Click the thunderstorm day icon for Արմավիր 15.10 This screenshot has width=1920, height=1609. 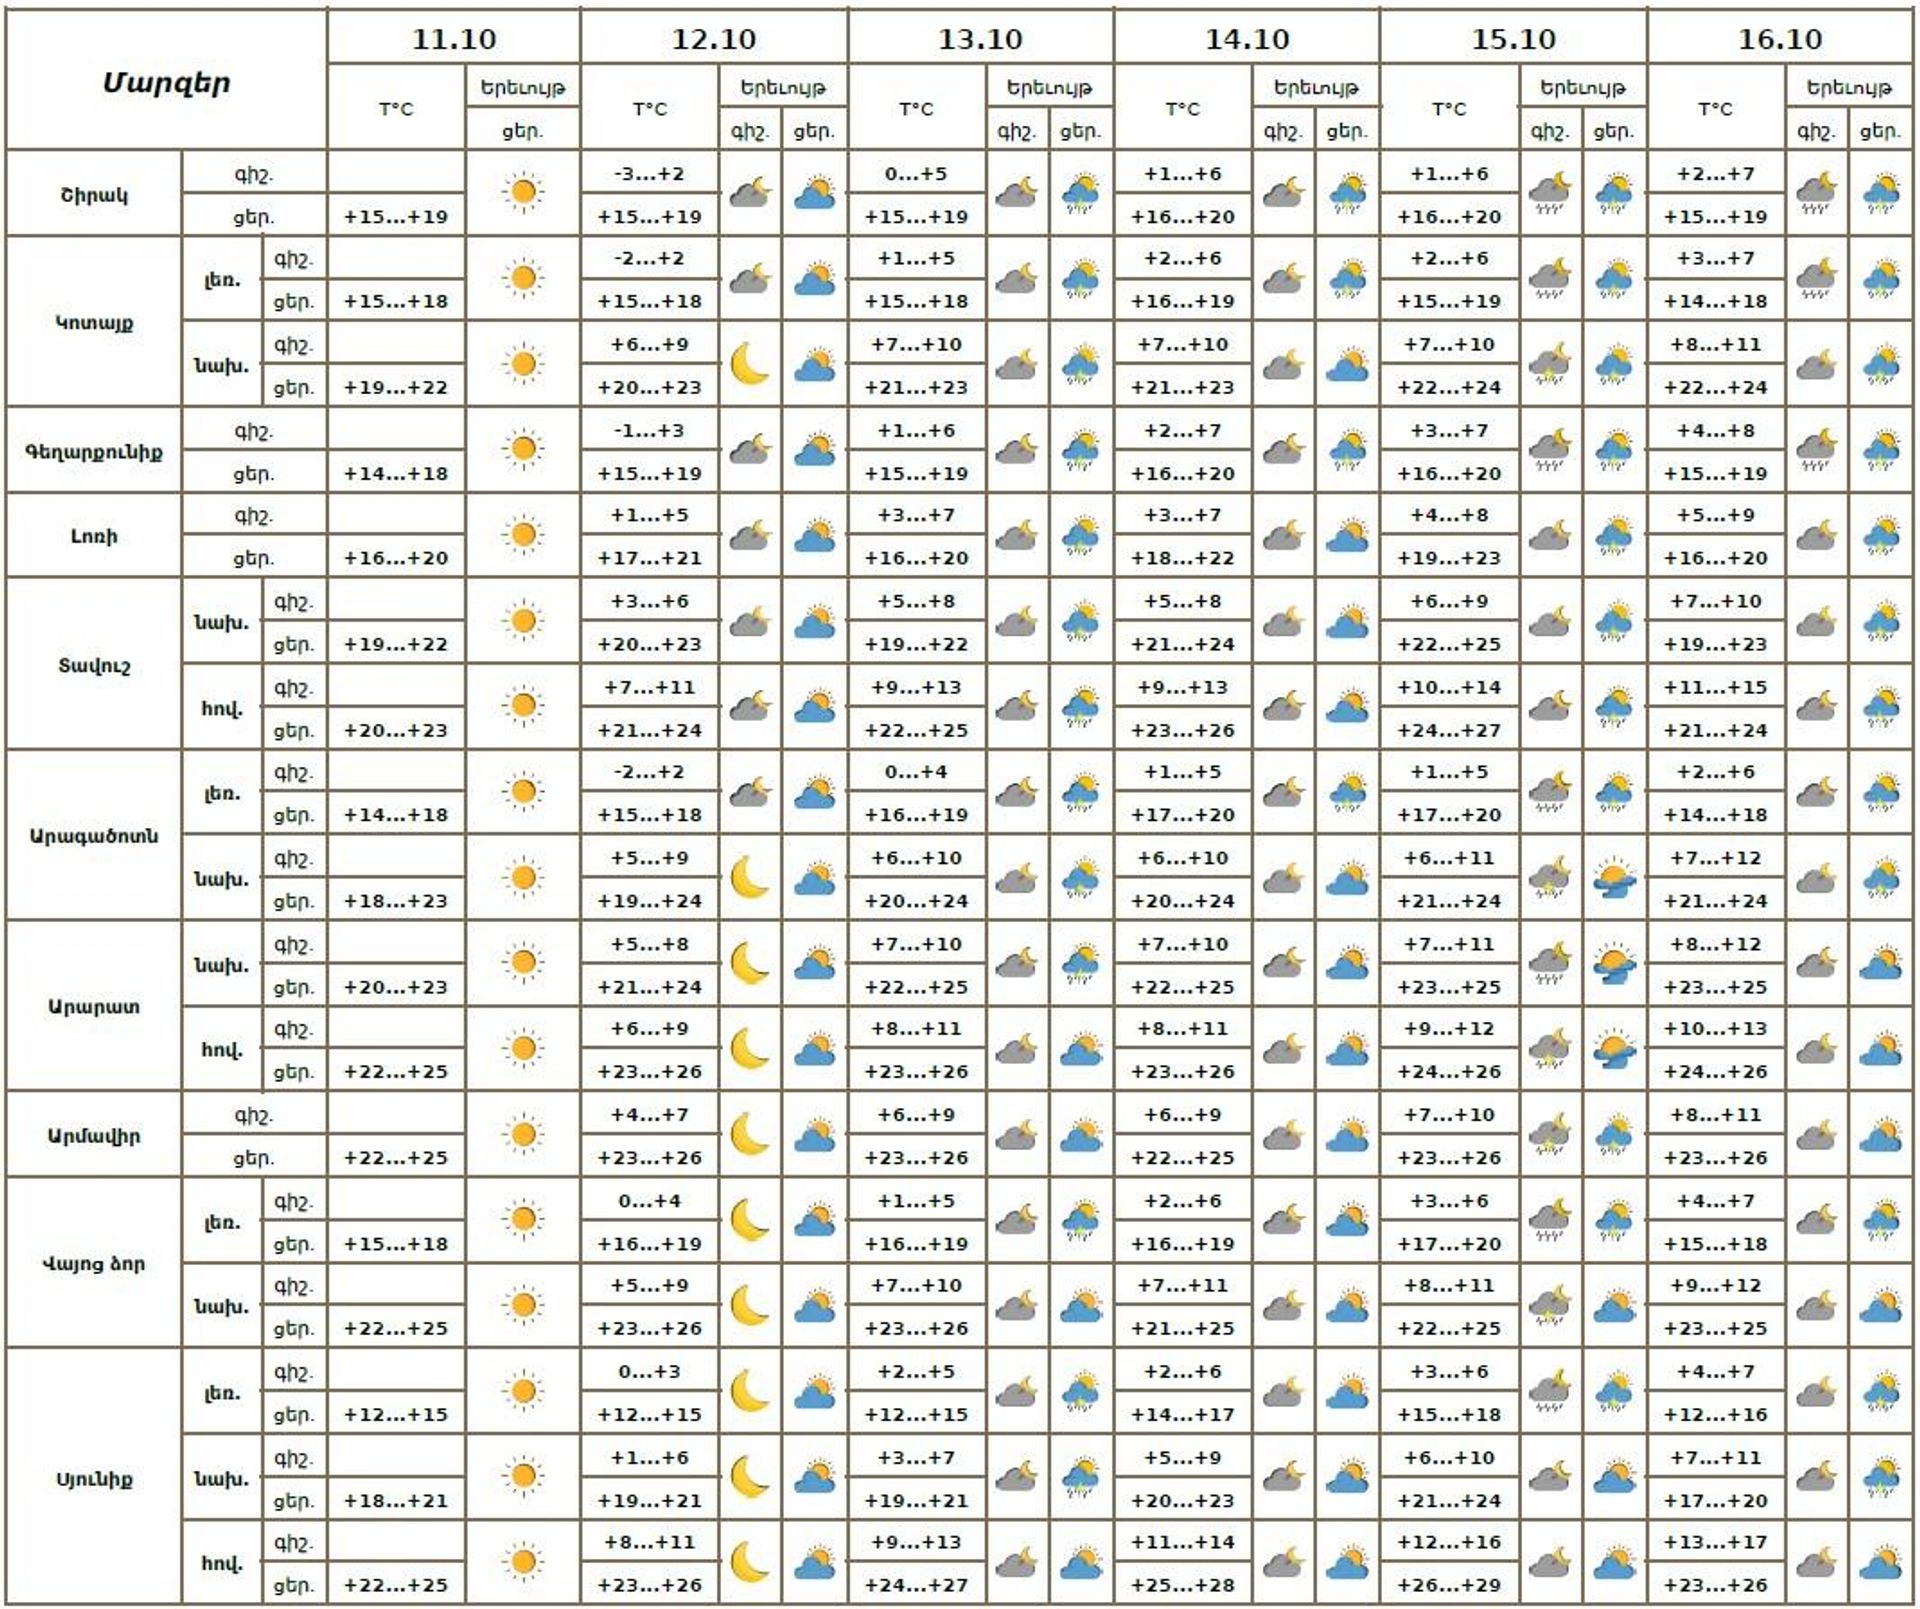tap(1614, 1135)
